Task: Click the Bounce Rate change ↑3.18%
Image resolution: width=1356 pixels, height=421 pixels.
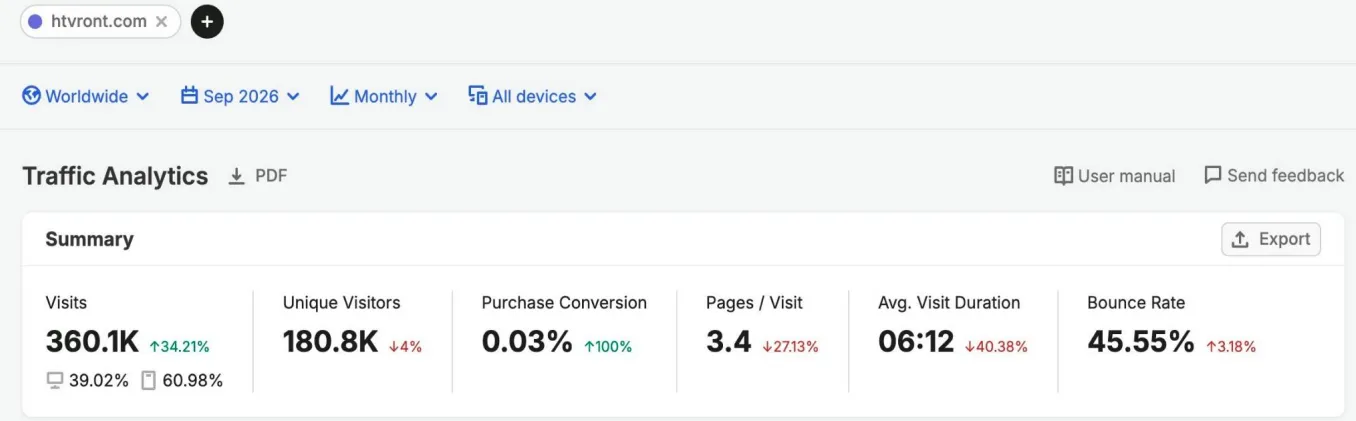Action: tap(1230, 347)
